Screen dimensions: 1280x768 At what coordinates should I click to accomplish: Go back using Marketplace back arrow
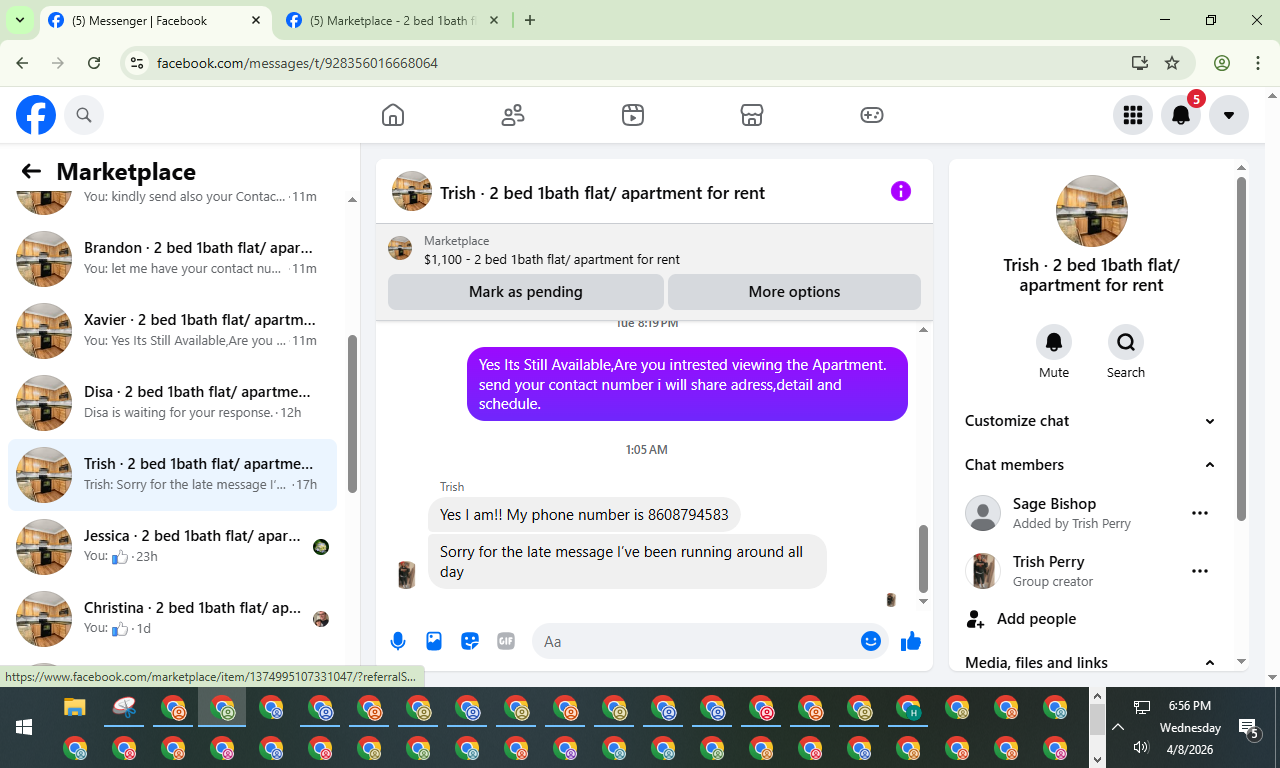click(31, 172)
